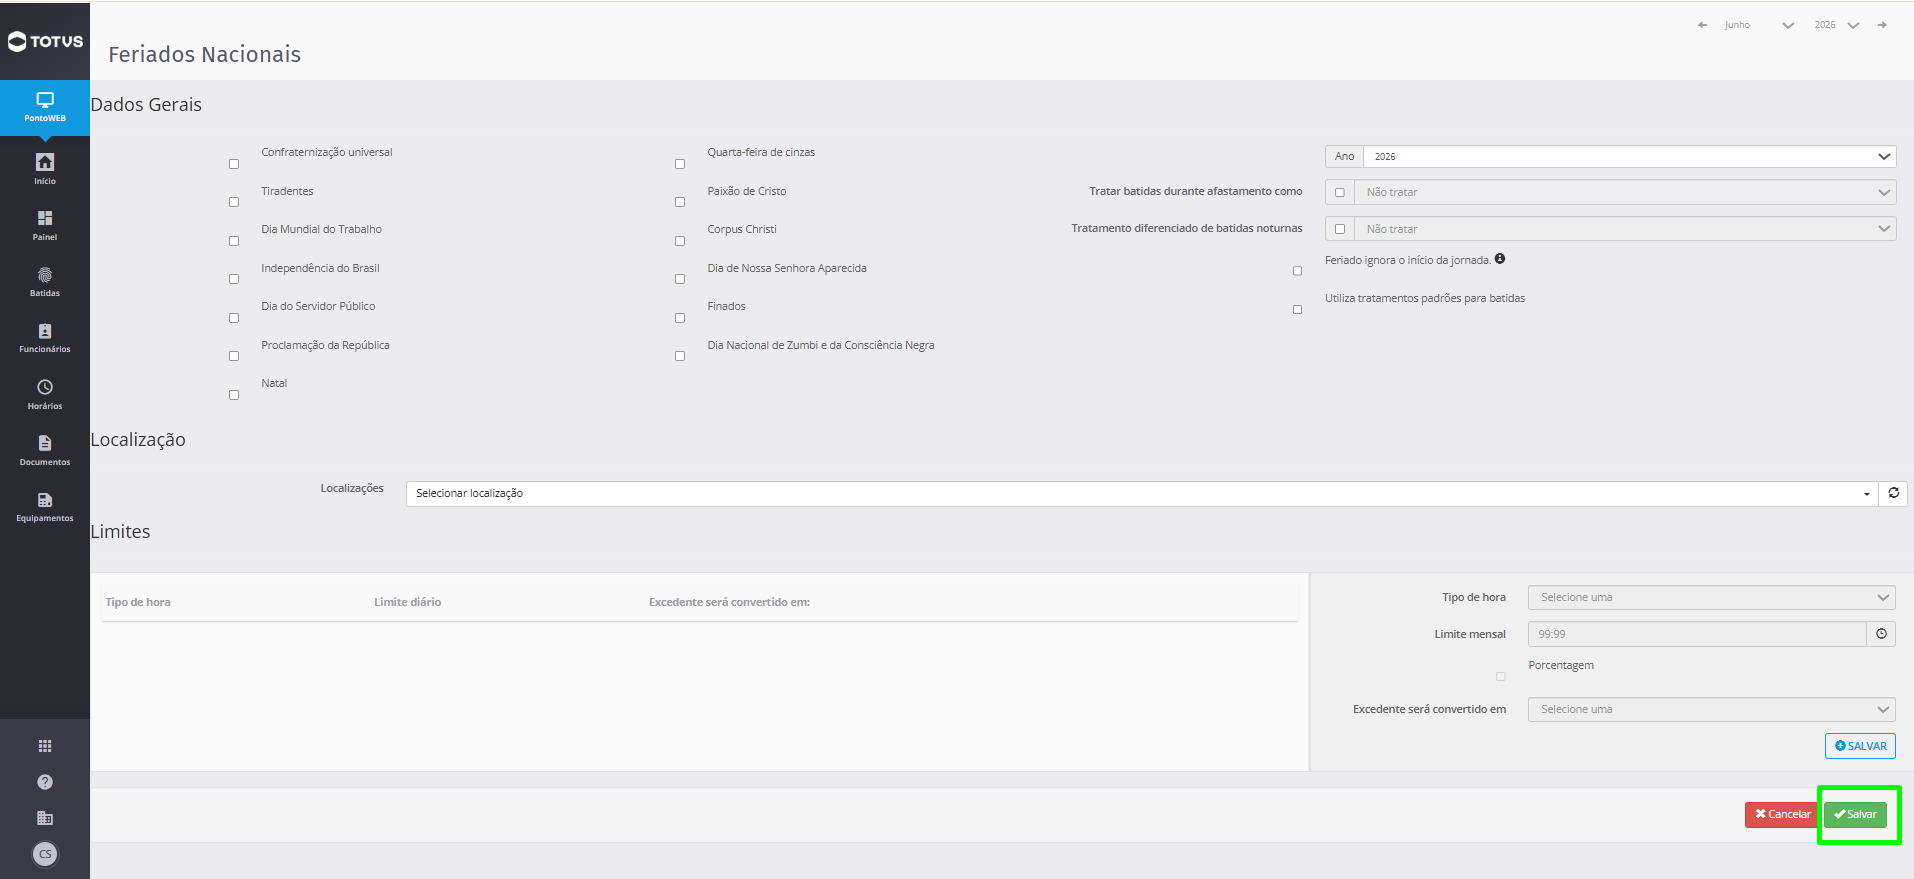This screenshot has height=879, width=1914.
Task: Enable Tratar batidas durante afastamento checkbox
Action: point(1340,192)
